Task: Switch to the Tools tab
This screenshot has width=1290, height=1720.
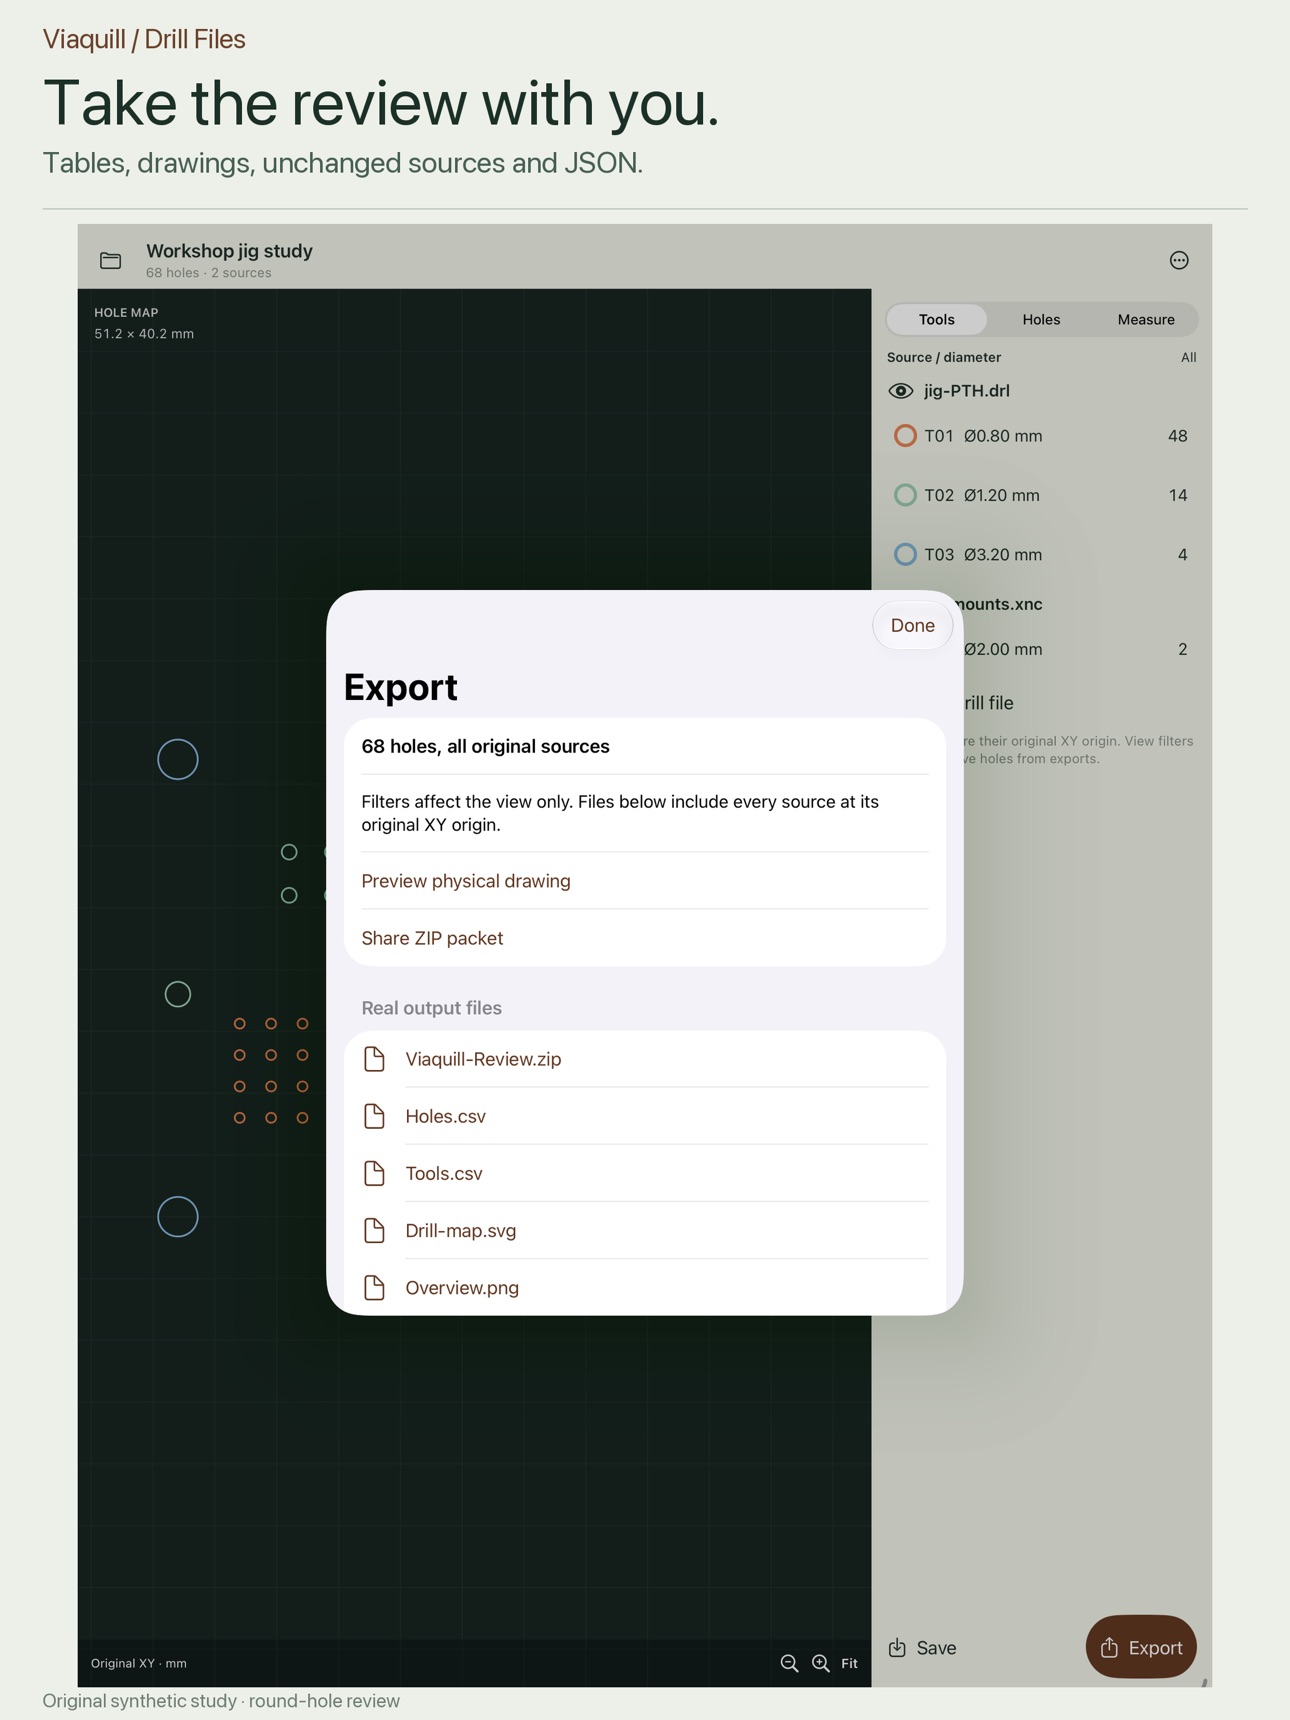Action: point(937,319)
